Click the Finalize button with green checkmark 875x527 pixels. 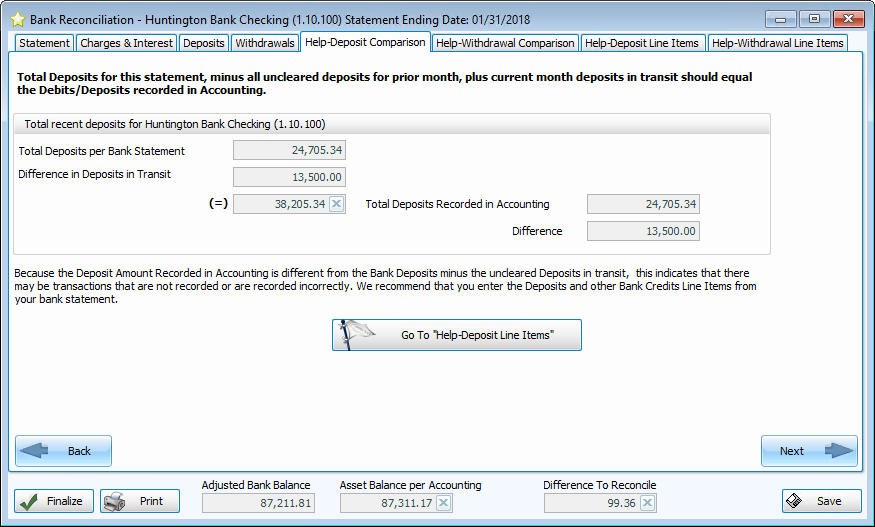click(54, 501)
